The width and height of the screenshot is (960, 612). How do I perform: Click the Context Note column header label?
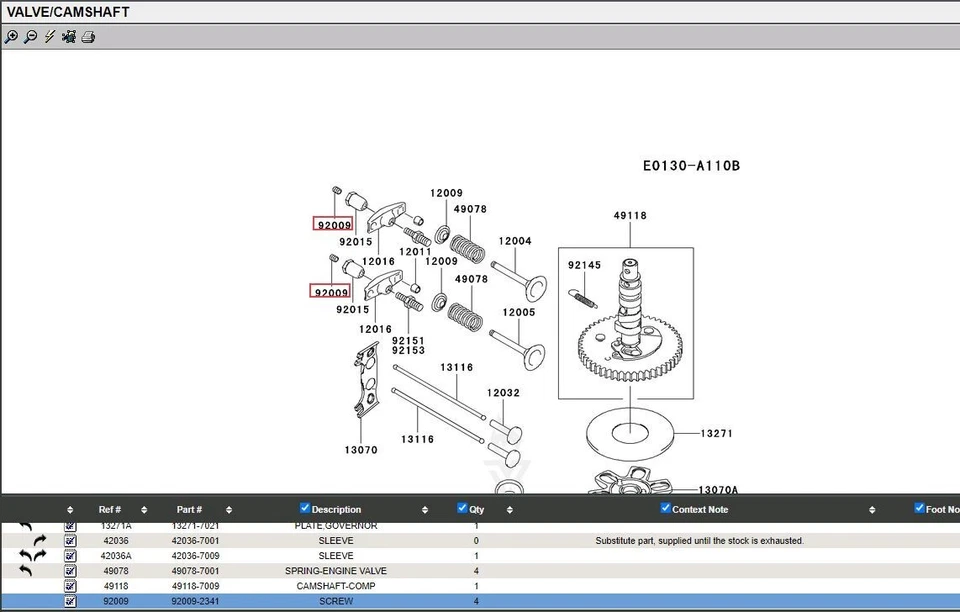pos(700,510)
